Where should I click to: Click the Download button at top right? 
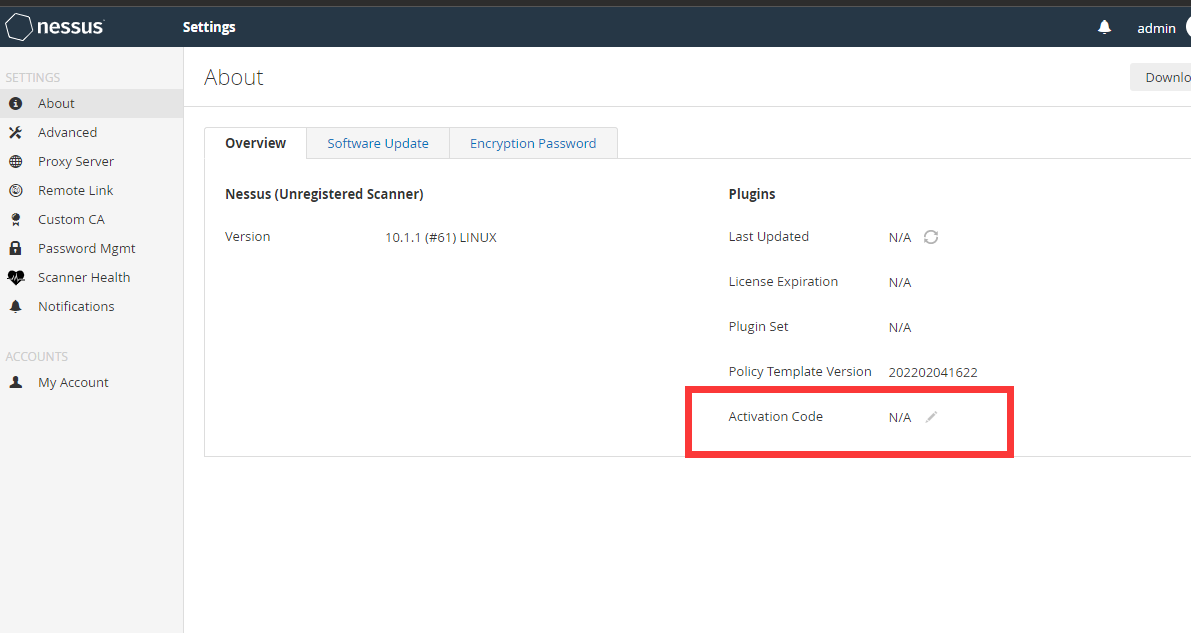pos(1161,78)
